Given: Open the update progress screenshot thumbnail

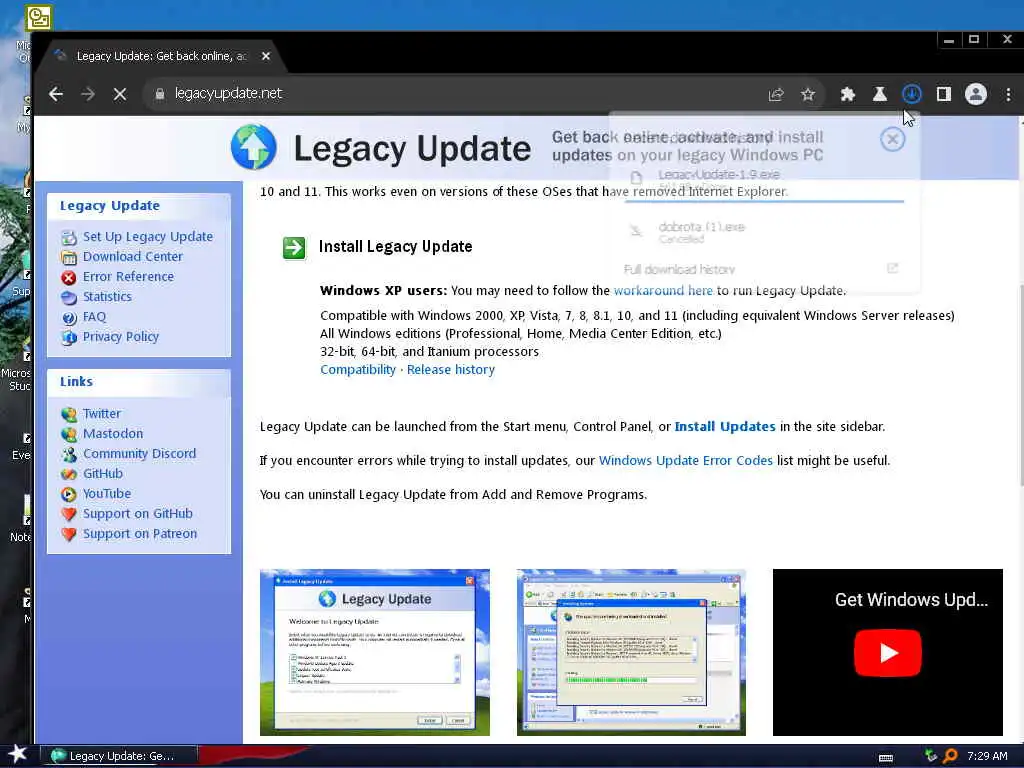Looking at the screenshot, I should point(631,652).
